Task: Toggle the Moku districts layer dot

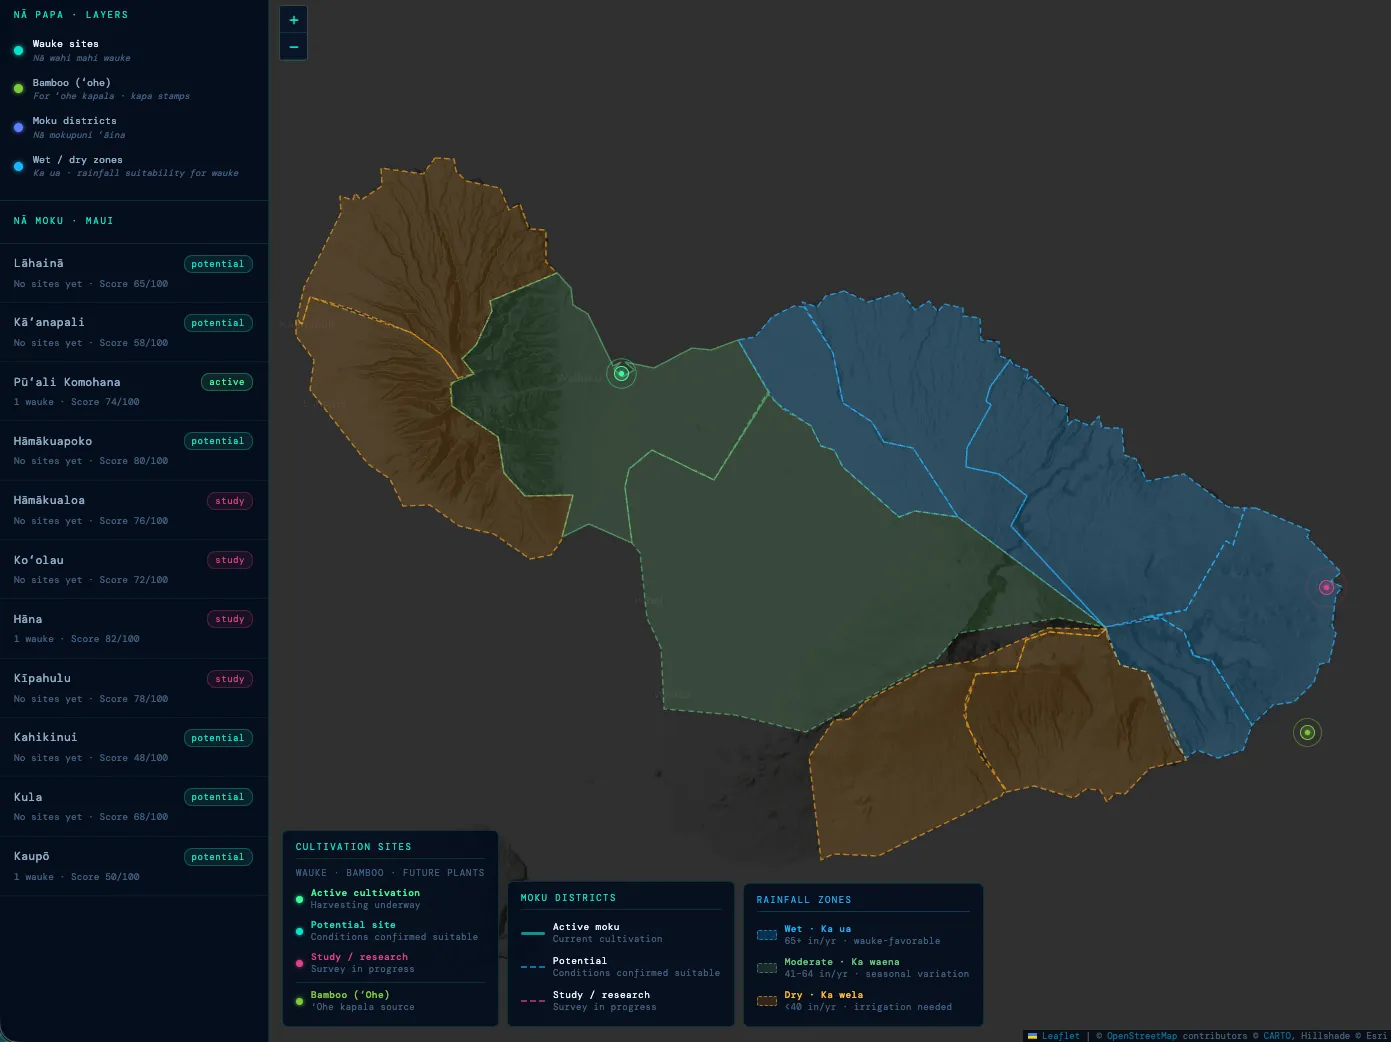Action: pos(18,127)
